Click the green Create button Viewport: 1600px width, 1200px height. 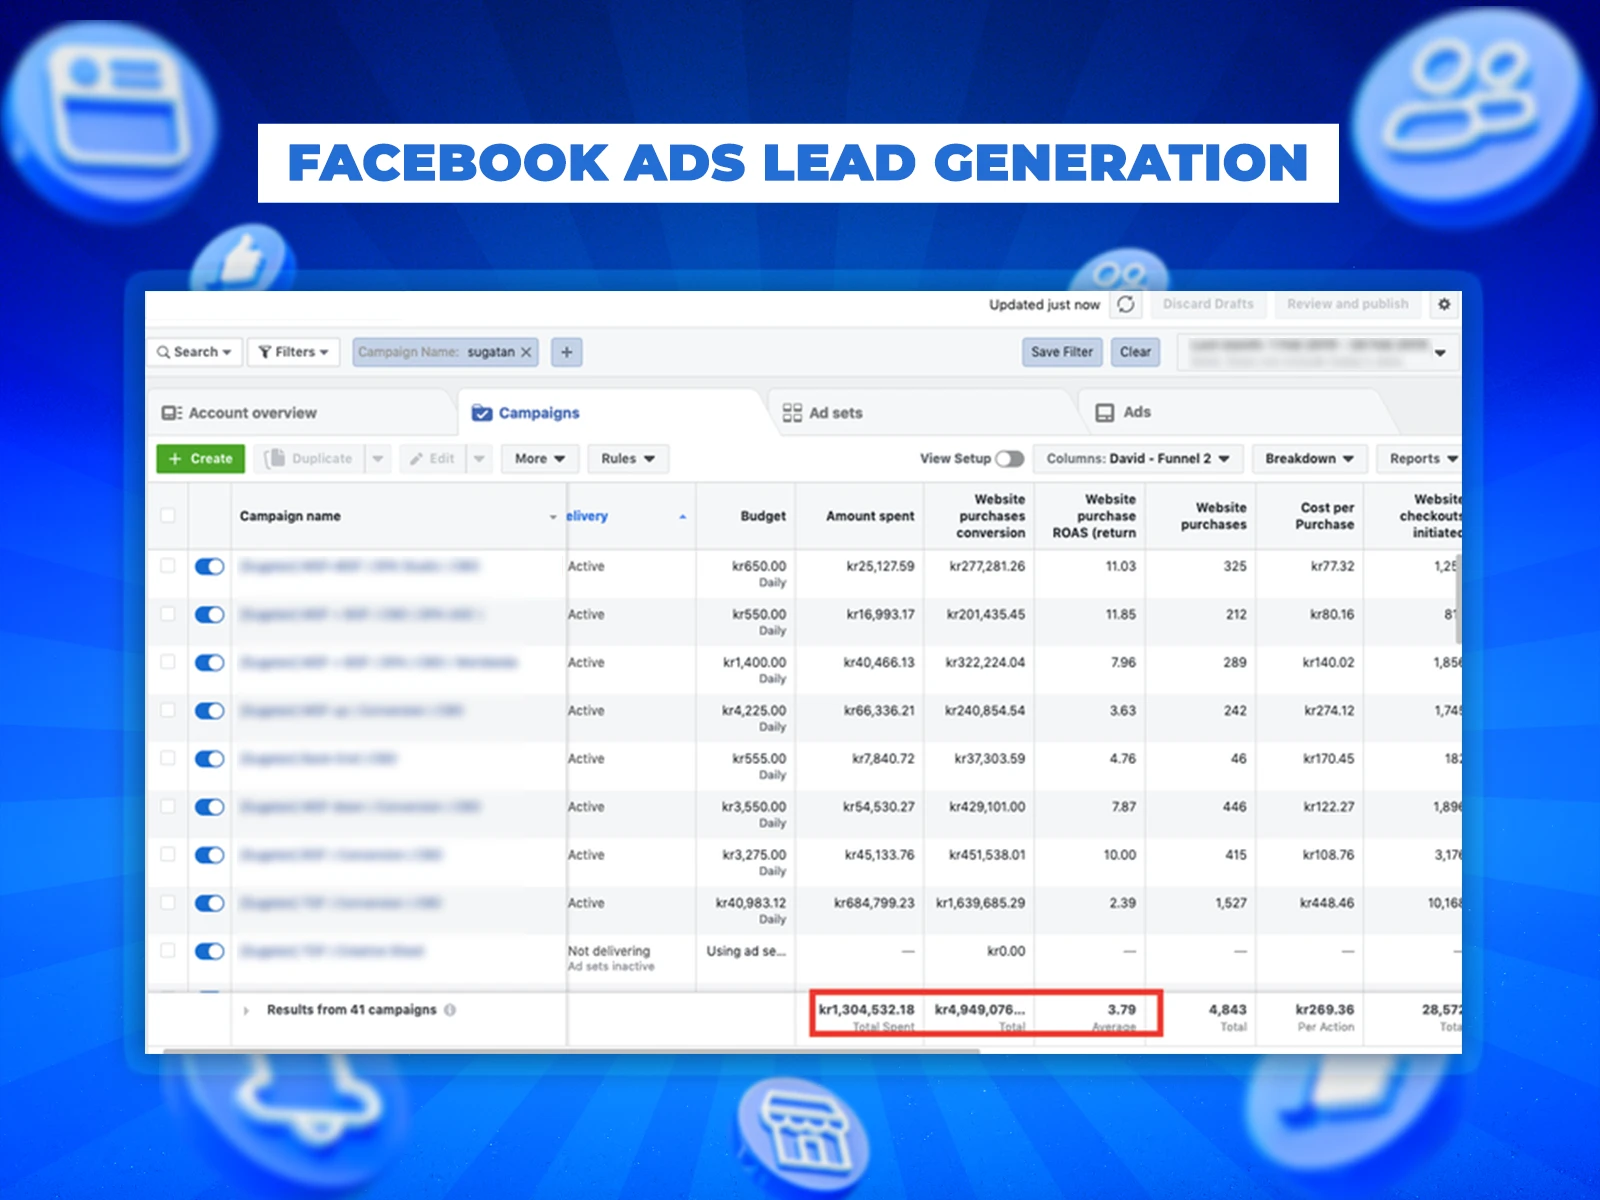201,459
